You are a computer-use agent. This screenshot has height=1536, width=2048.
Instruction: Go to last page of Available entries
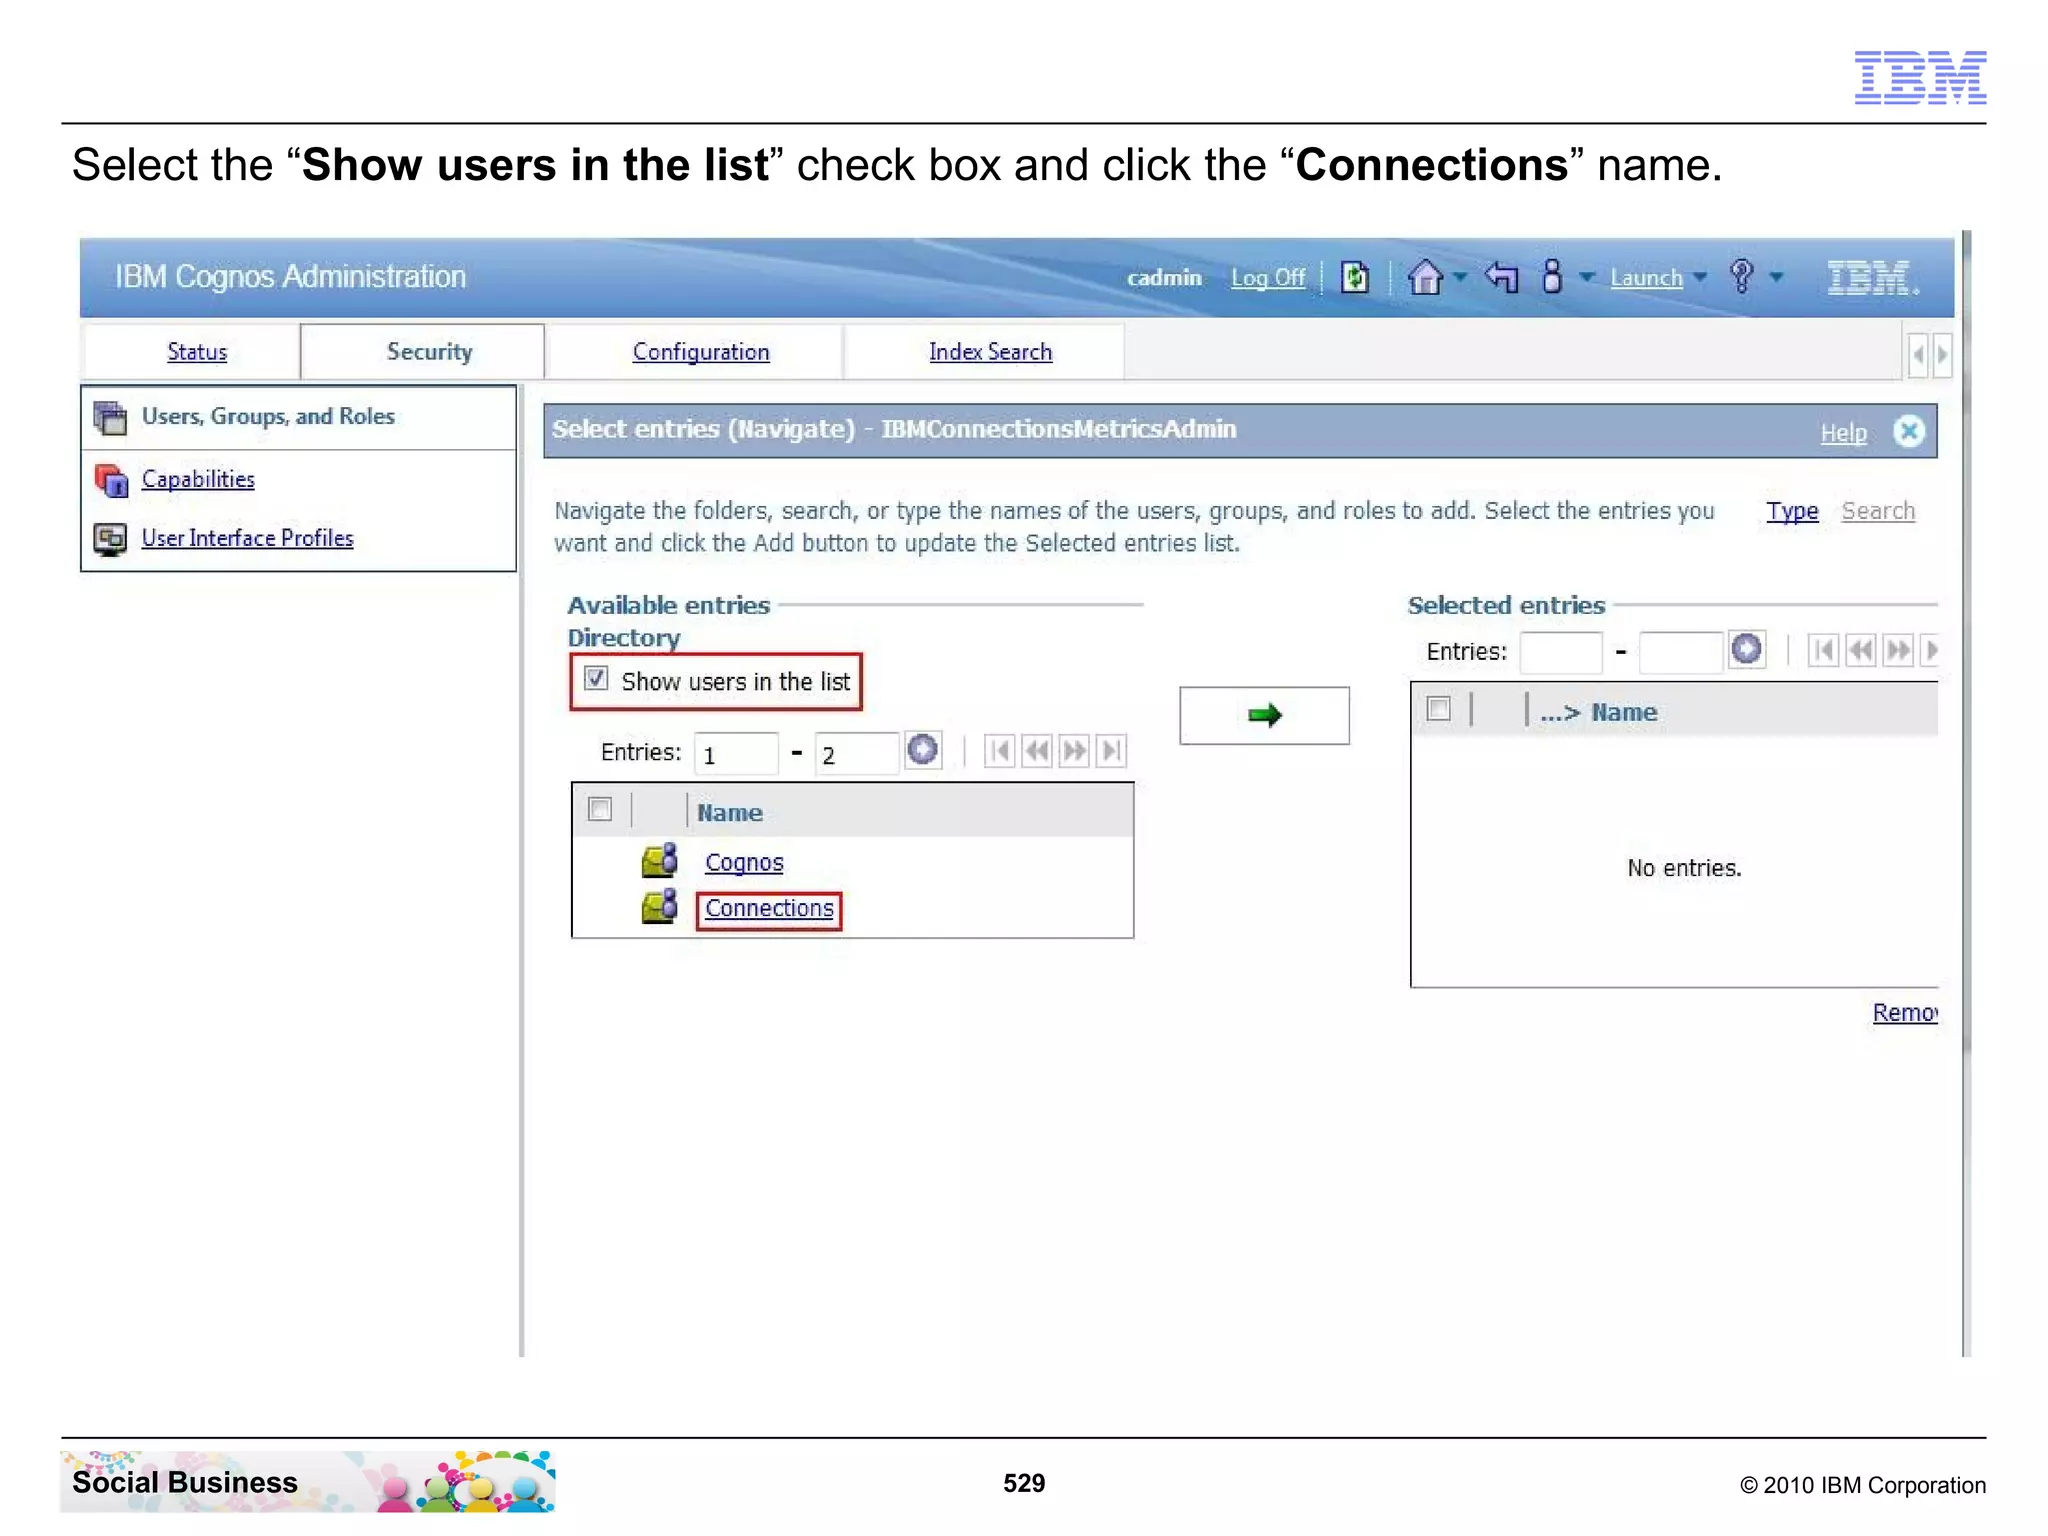1111,751
